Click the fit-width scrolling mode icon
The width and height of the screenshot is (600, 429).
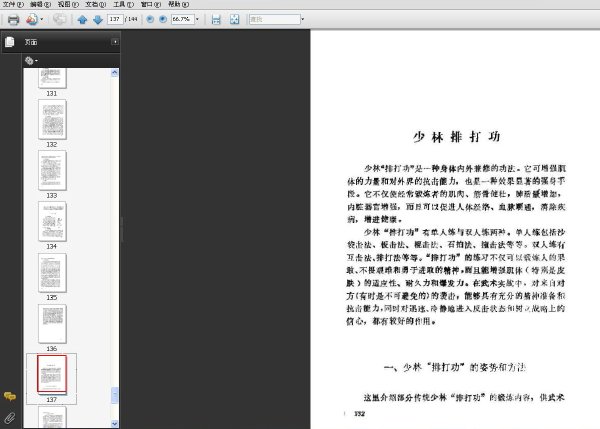click(216, 20)
